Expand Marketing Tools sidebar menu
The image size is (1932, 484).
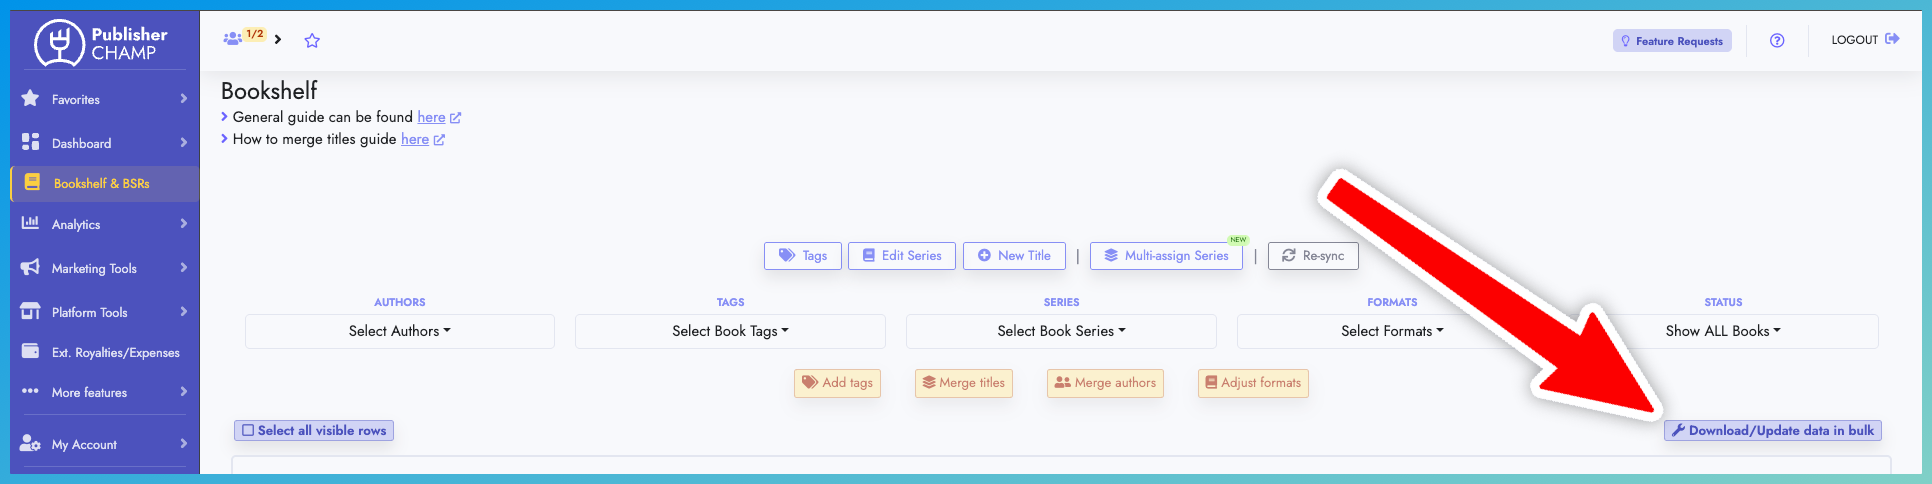coord(94,269)
